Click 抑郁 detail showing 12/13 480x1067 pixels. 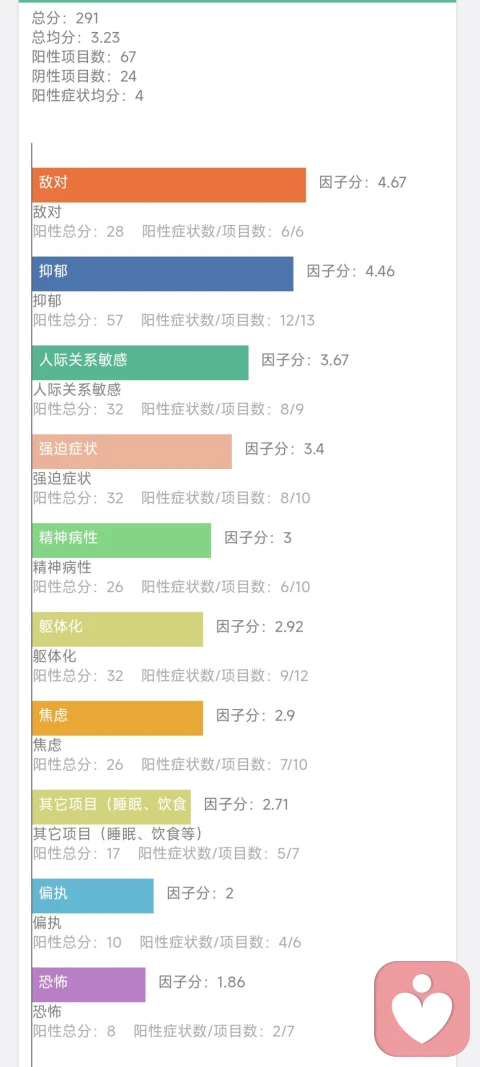[174, 320]
